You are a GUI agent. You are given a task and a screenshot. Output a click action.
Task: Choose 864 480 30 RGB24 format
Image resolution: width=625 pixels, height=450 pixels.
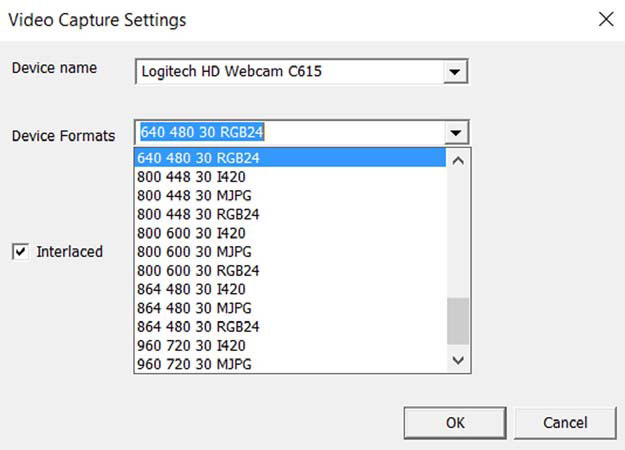pos(291,326)
